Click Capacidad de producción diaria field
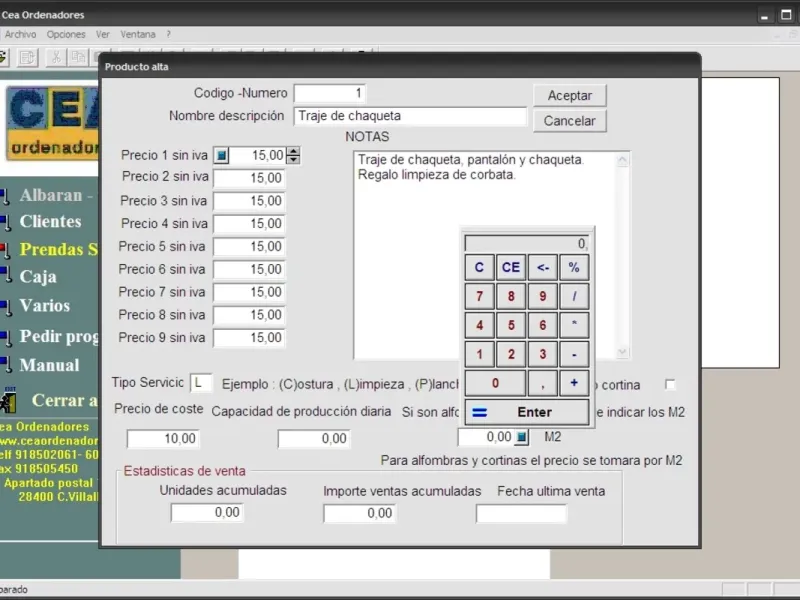Screen dimensions: 800x600 pos(314,439)
